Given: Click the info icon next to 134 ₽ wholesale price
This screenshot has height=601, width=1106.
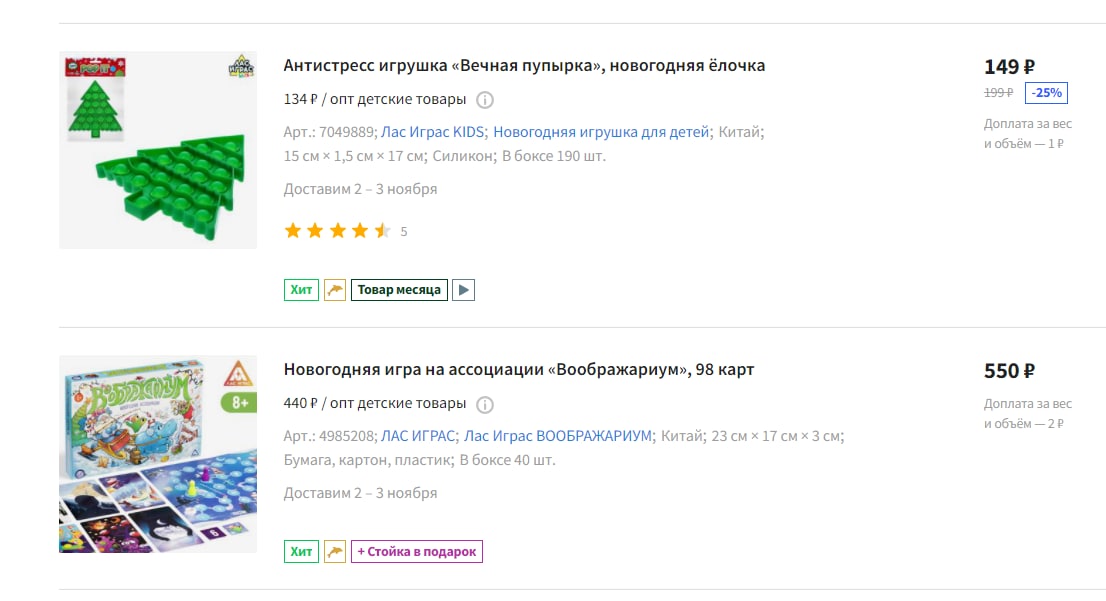Looking at the screenshot, I should pyautogui.click(x=485, y=100).
